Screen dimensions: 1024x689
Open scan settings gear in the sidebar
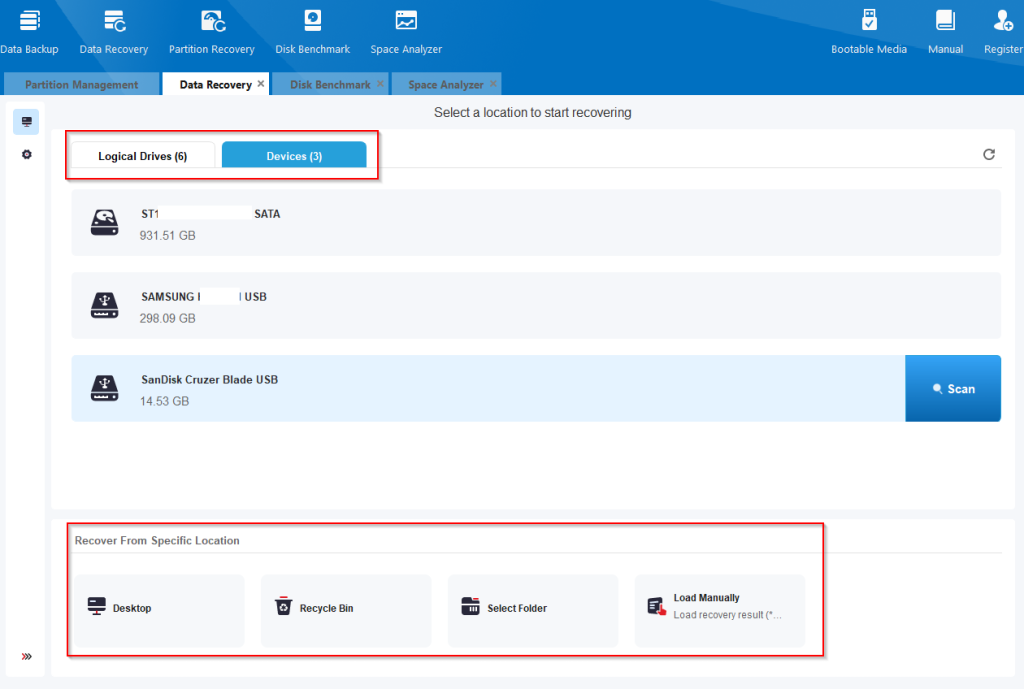(26, 155)
